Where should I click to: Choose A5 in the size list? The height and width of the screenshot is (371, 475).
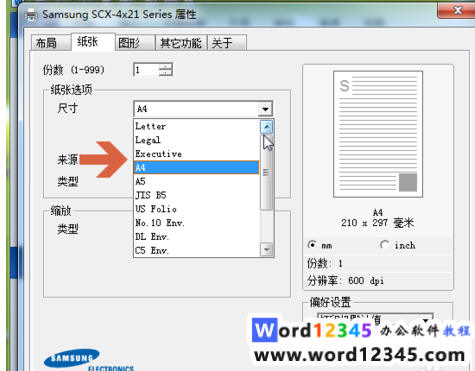[196, 181]
